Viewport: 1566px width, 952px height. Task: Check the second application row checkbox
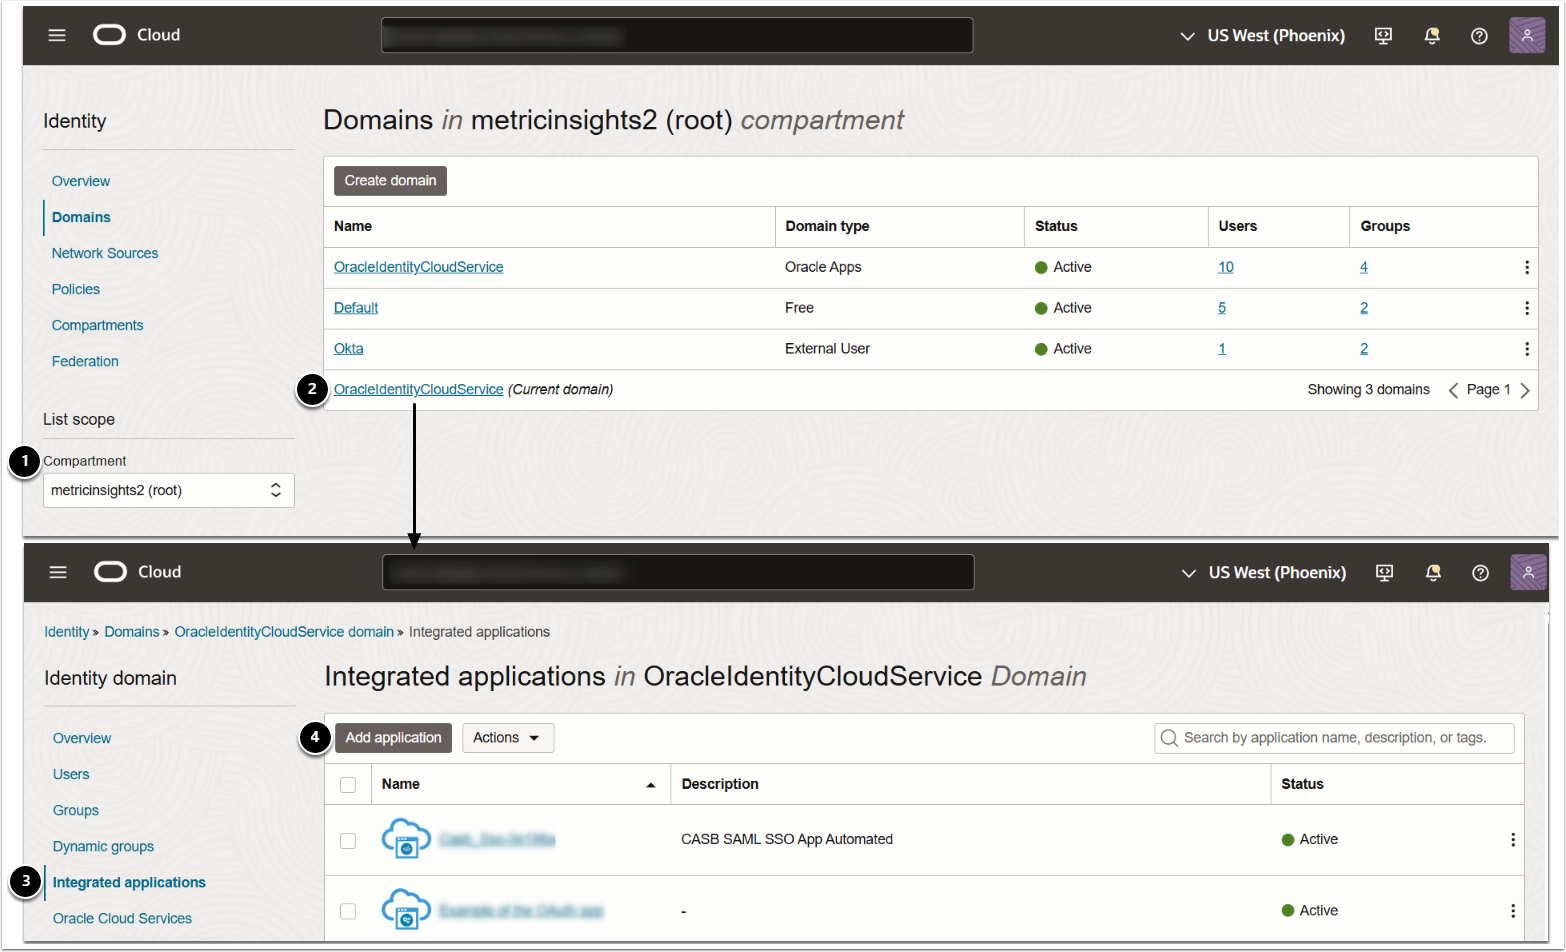pyautogui.click(x=348, y=911)
